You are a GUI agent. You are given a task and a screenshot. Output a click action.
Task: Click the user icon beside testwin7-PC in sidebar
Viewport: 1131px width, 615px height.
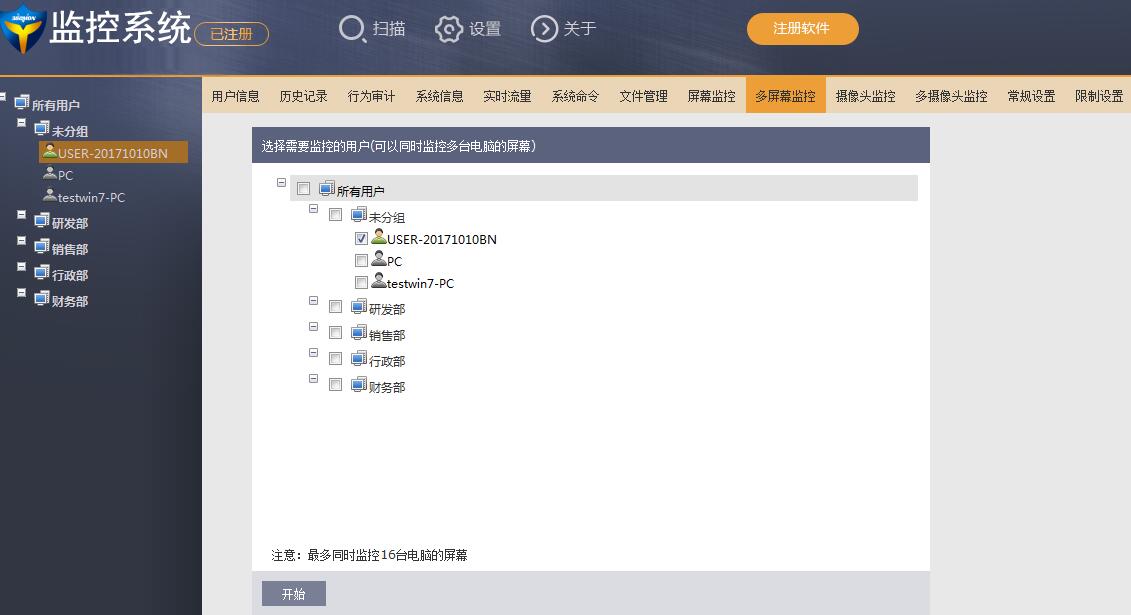(49, 196)
